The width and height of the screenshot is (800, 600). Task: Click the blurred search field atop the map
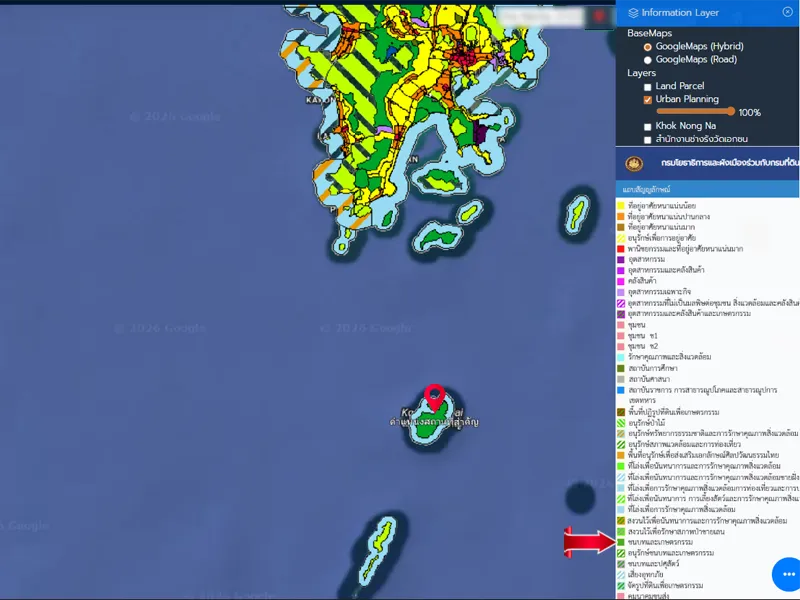540,16
